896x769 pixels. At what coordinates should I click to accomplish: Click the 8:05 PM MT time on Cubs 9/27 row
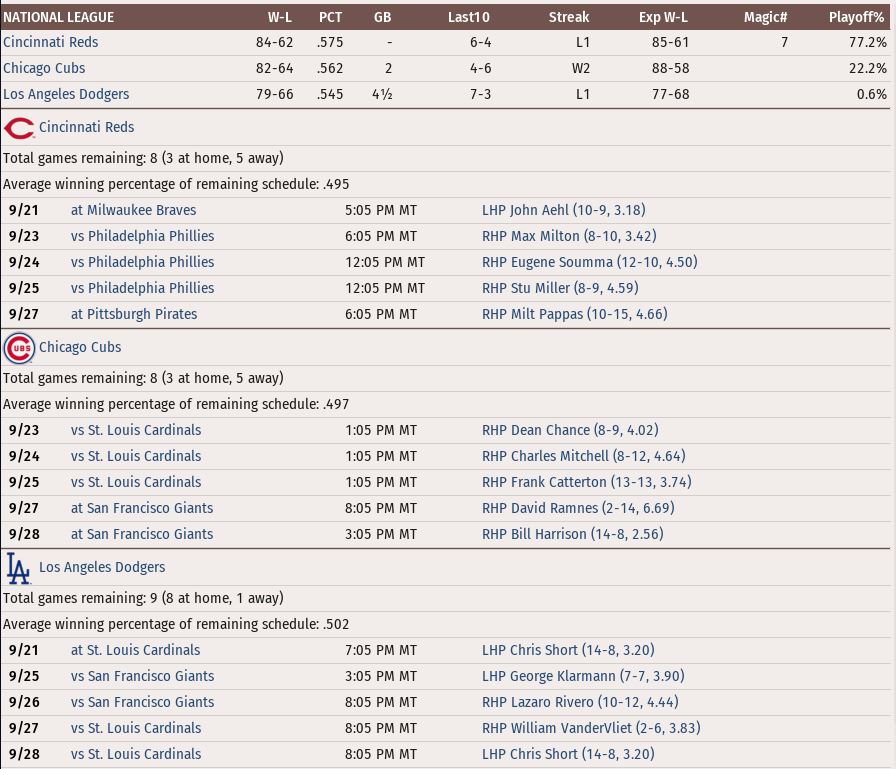[381, 508]
